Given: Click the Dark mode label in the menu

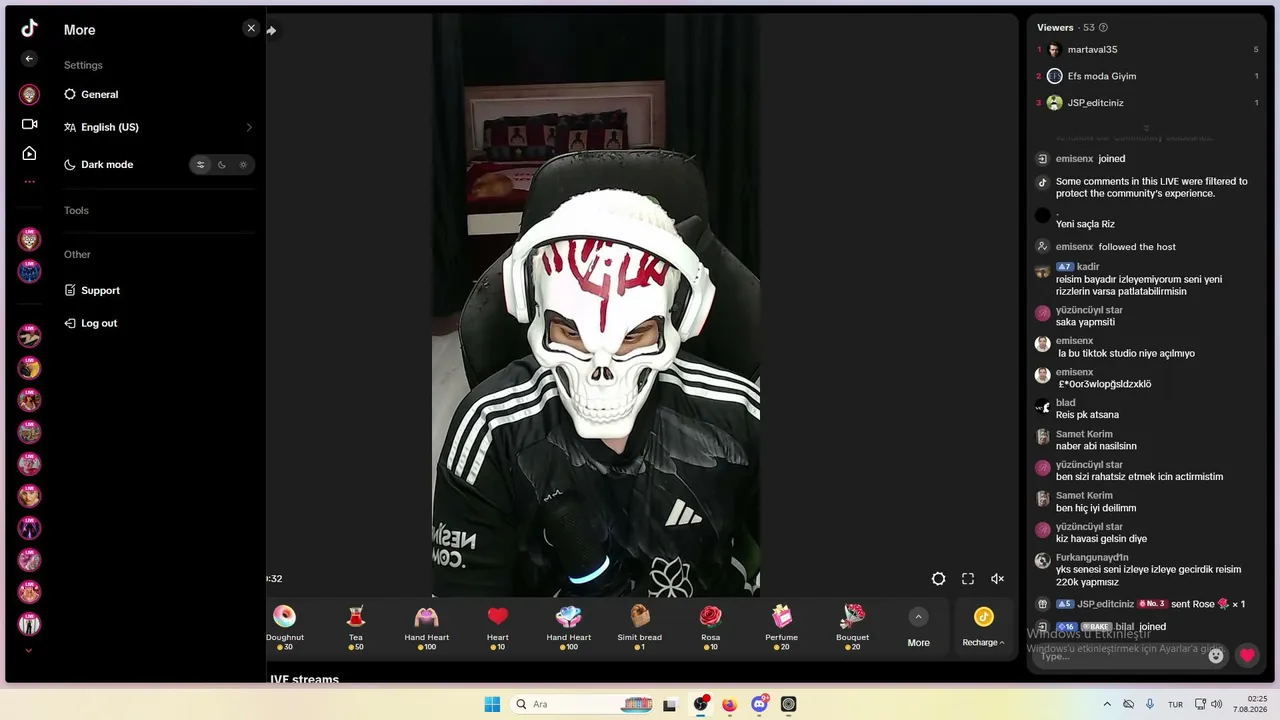Looking at the screenshot, I should [x=107, y=165].
